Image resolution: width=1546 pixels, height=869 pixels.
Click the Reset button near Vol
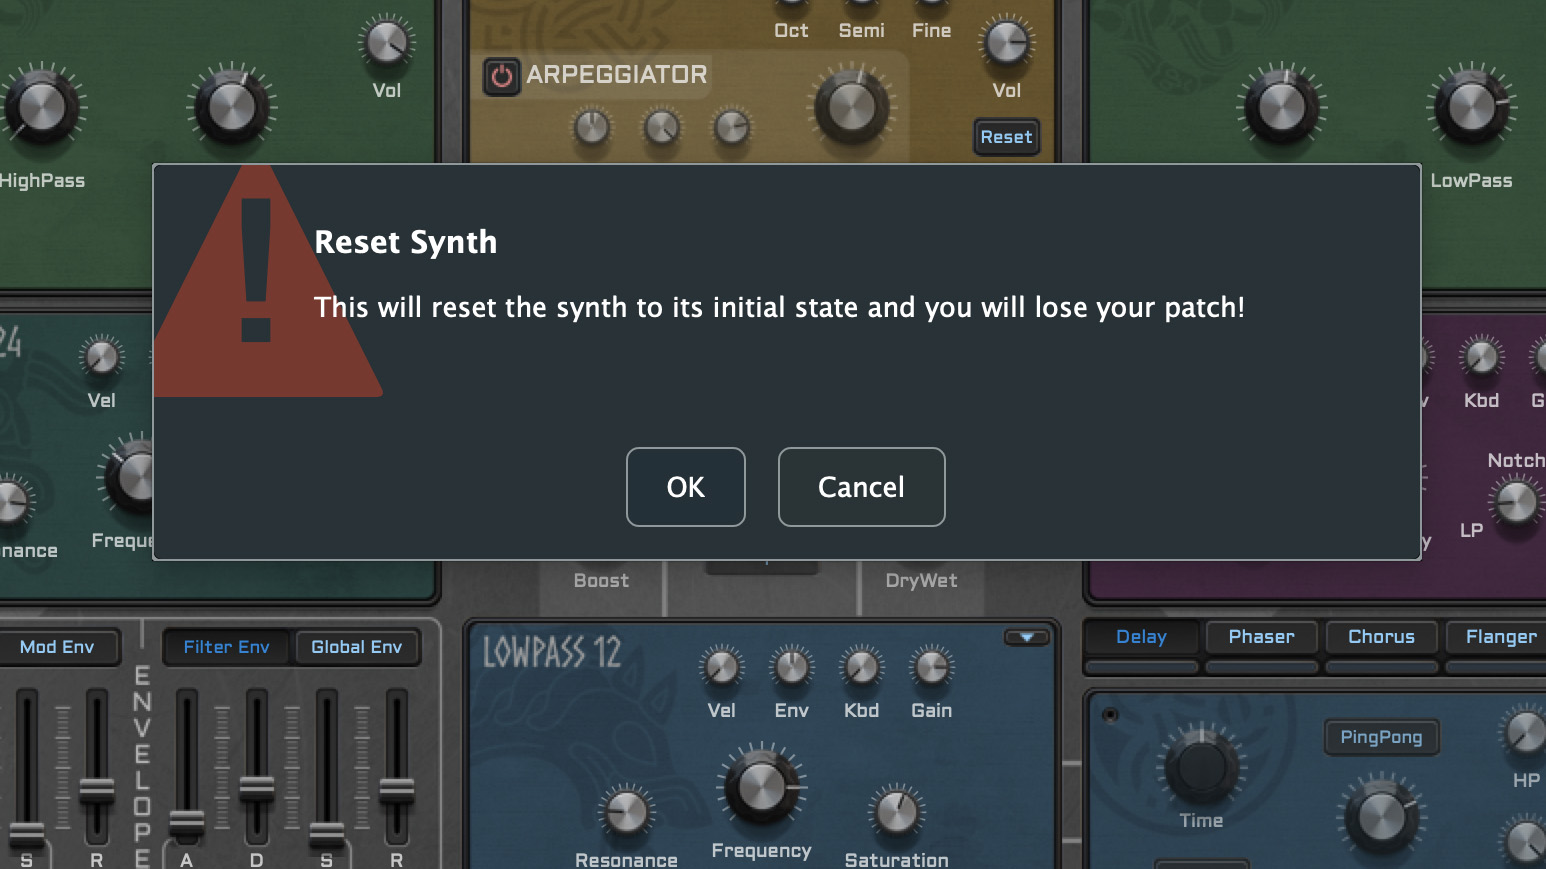click(1006, 137)
